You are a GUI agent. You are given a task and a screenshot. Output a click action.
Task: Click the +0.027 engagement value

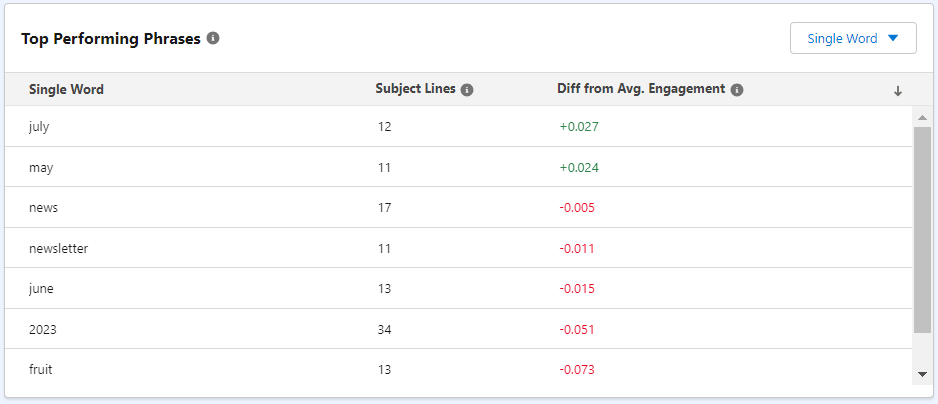tap(579, 127)
